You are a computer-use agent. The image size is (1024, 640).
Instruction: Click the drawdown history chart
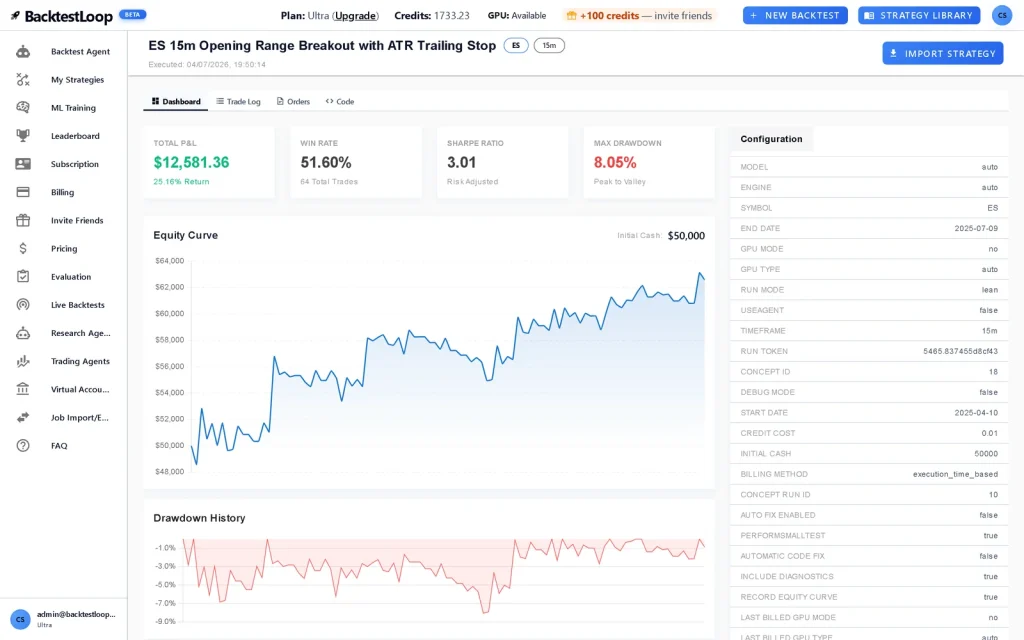[443, 581]
